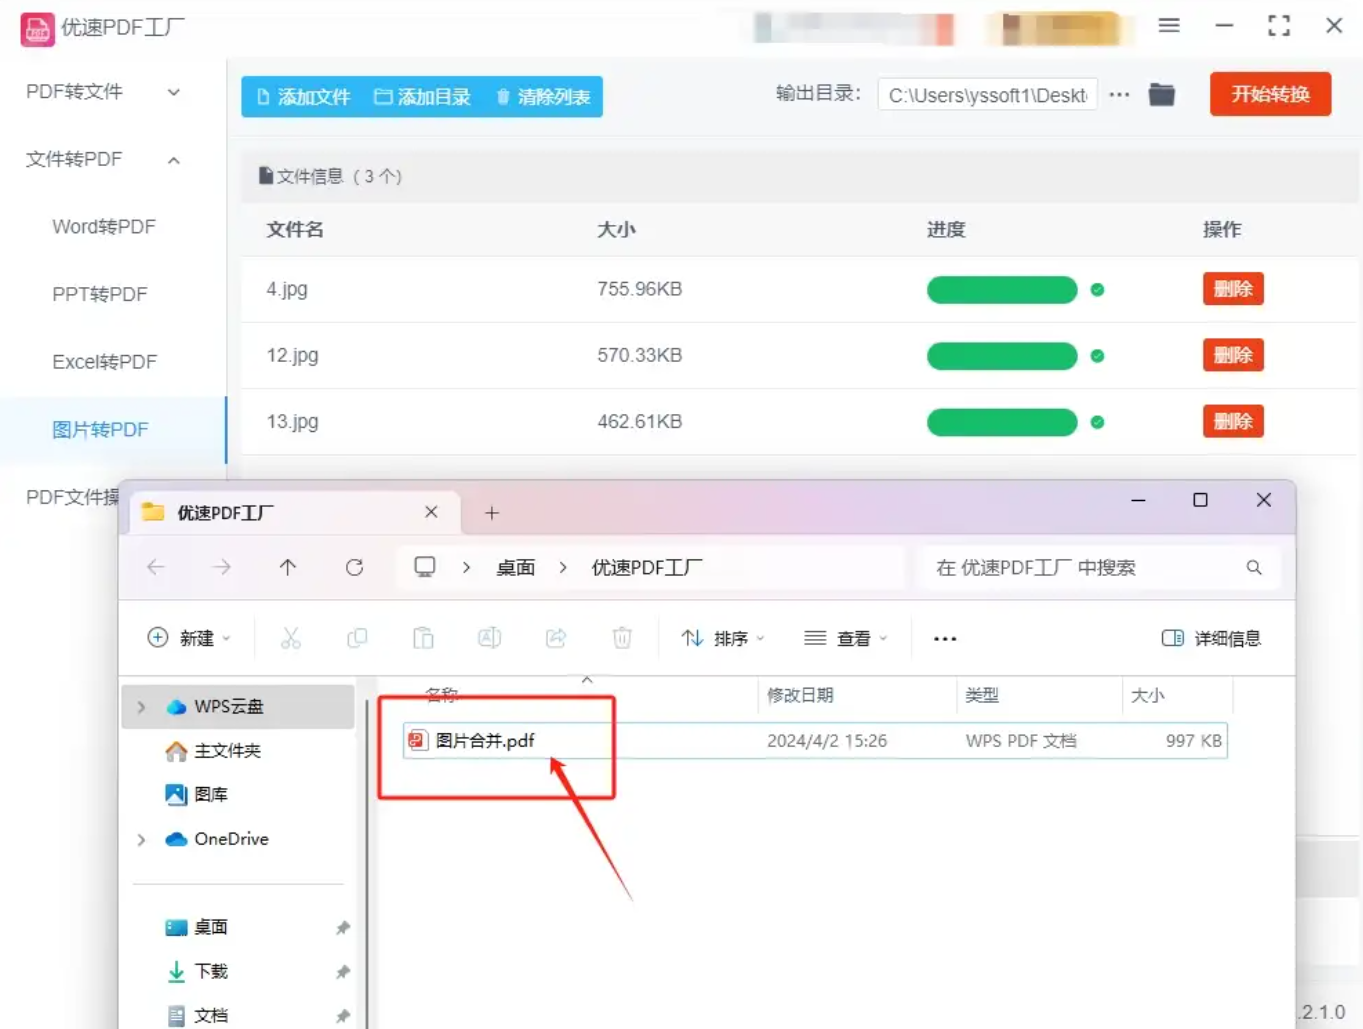Click the Paste icon in Explorer toolbar
Screen dimensions: 1363x1029
point(423,638)
